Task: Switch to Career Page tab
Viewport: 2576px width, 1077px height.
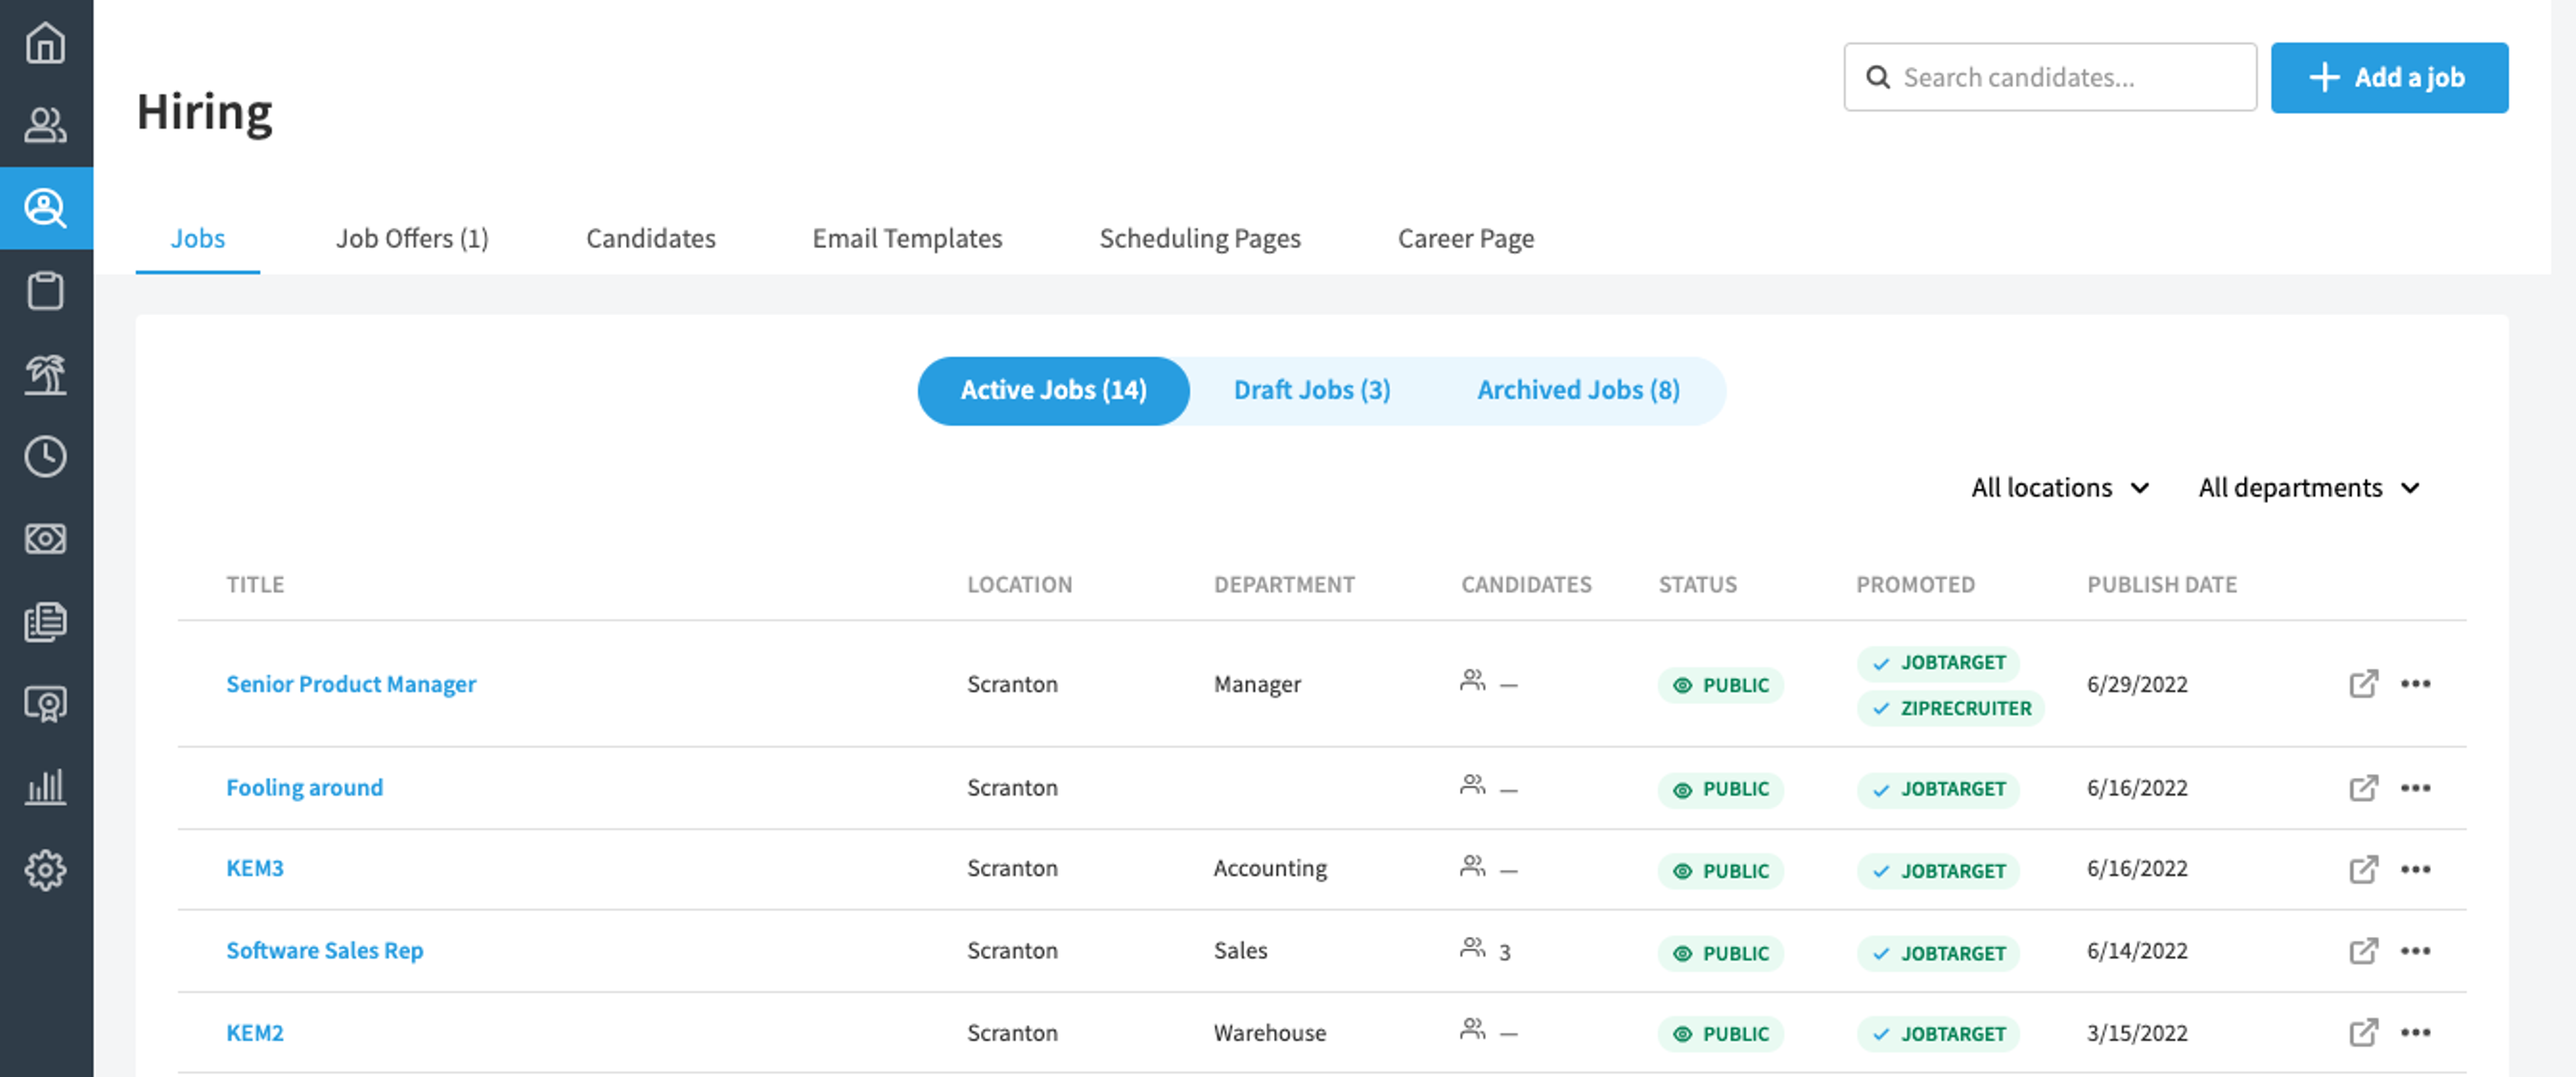Action: click(x=1466, y=238)
